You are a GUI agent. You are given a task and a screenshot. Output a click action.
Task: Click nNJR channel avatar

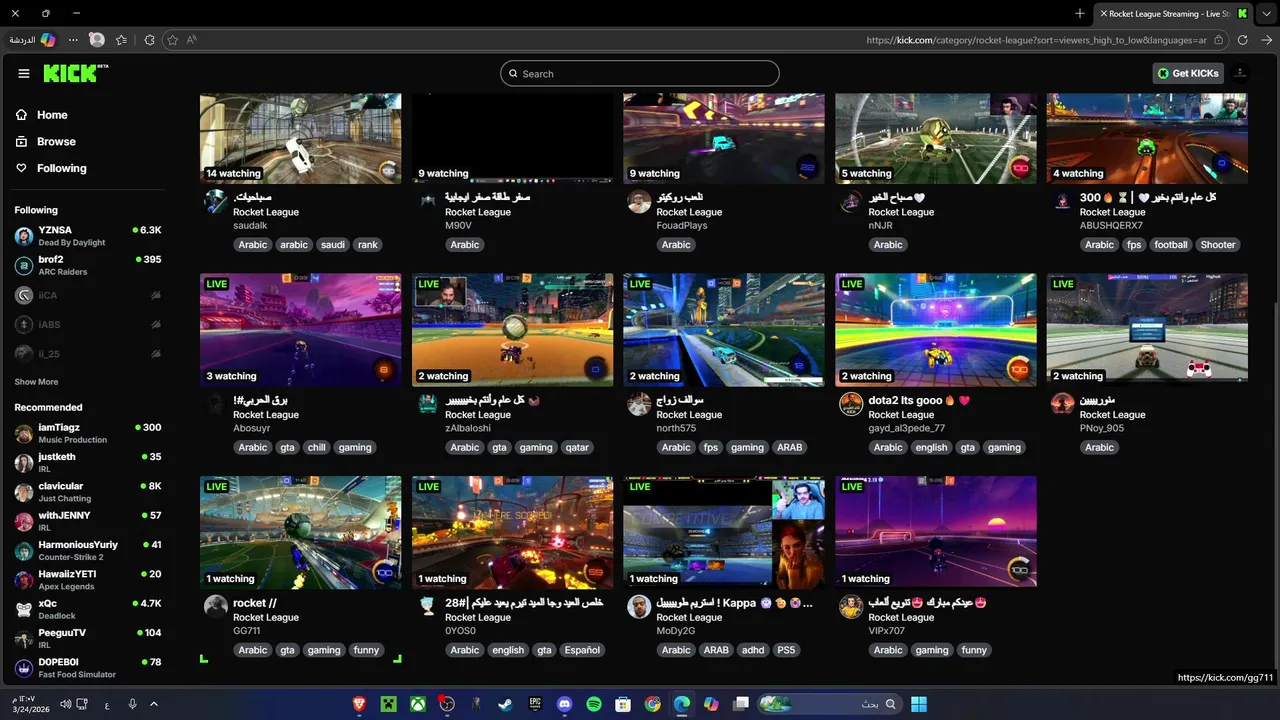pos(851,202)
